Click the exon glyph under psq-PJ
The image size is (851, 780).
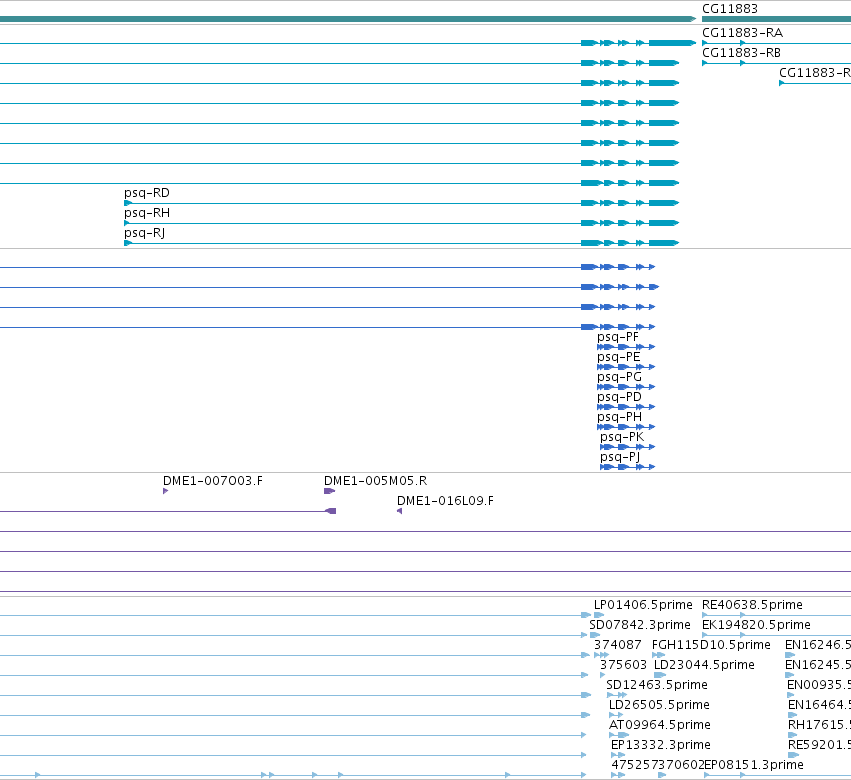[627, 467]
